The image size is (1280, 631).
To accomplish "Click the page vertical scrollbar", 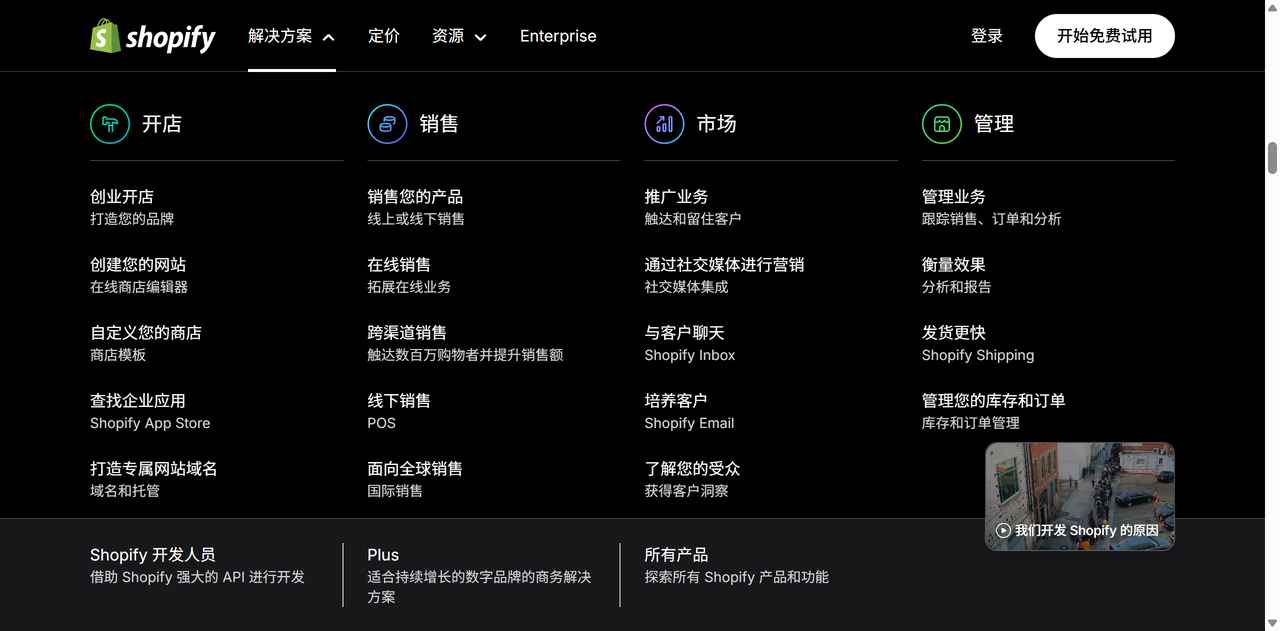I will pos(1272,158).
